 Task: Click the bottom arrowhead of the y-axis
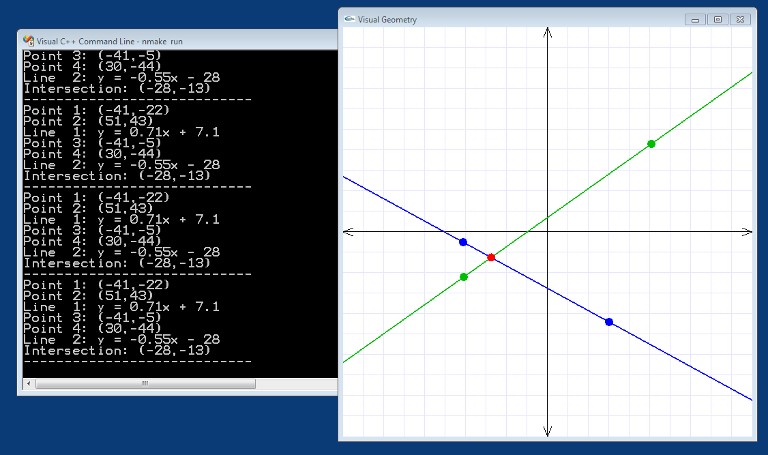tap(548, 431)
